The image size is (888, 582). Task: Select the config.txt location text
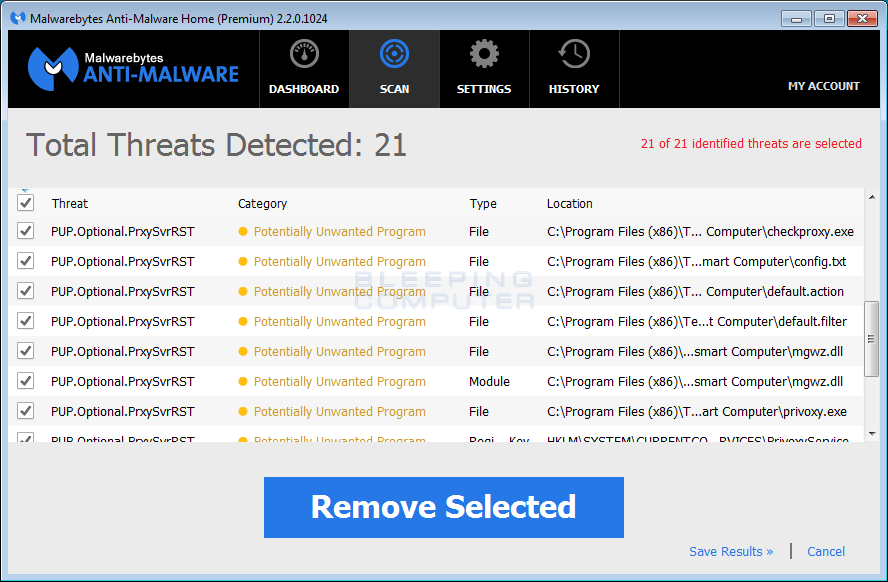point(697,262)
